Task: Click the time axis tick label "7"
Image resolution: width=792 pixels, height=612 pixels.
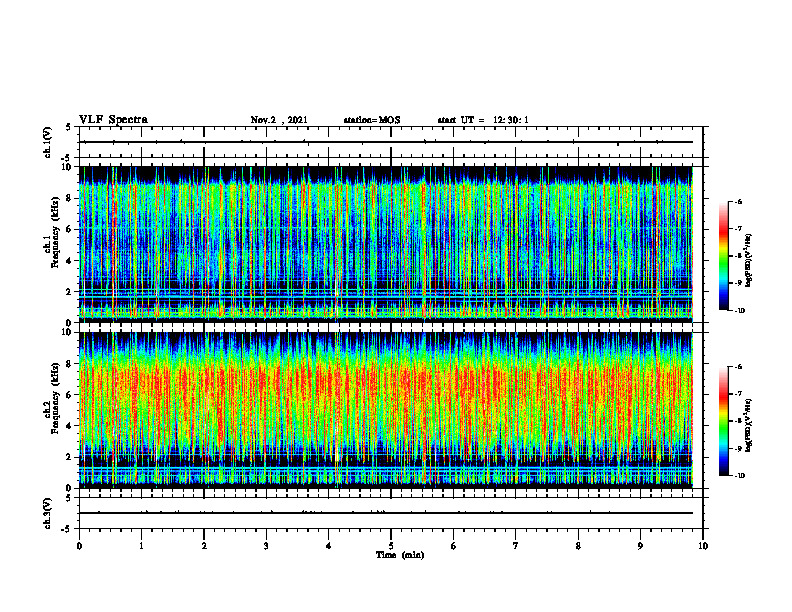Action: [516, 546]
